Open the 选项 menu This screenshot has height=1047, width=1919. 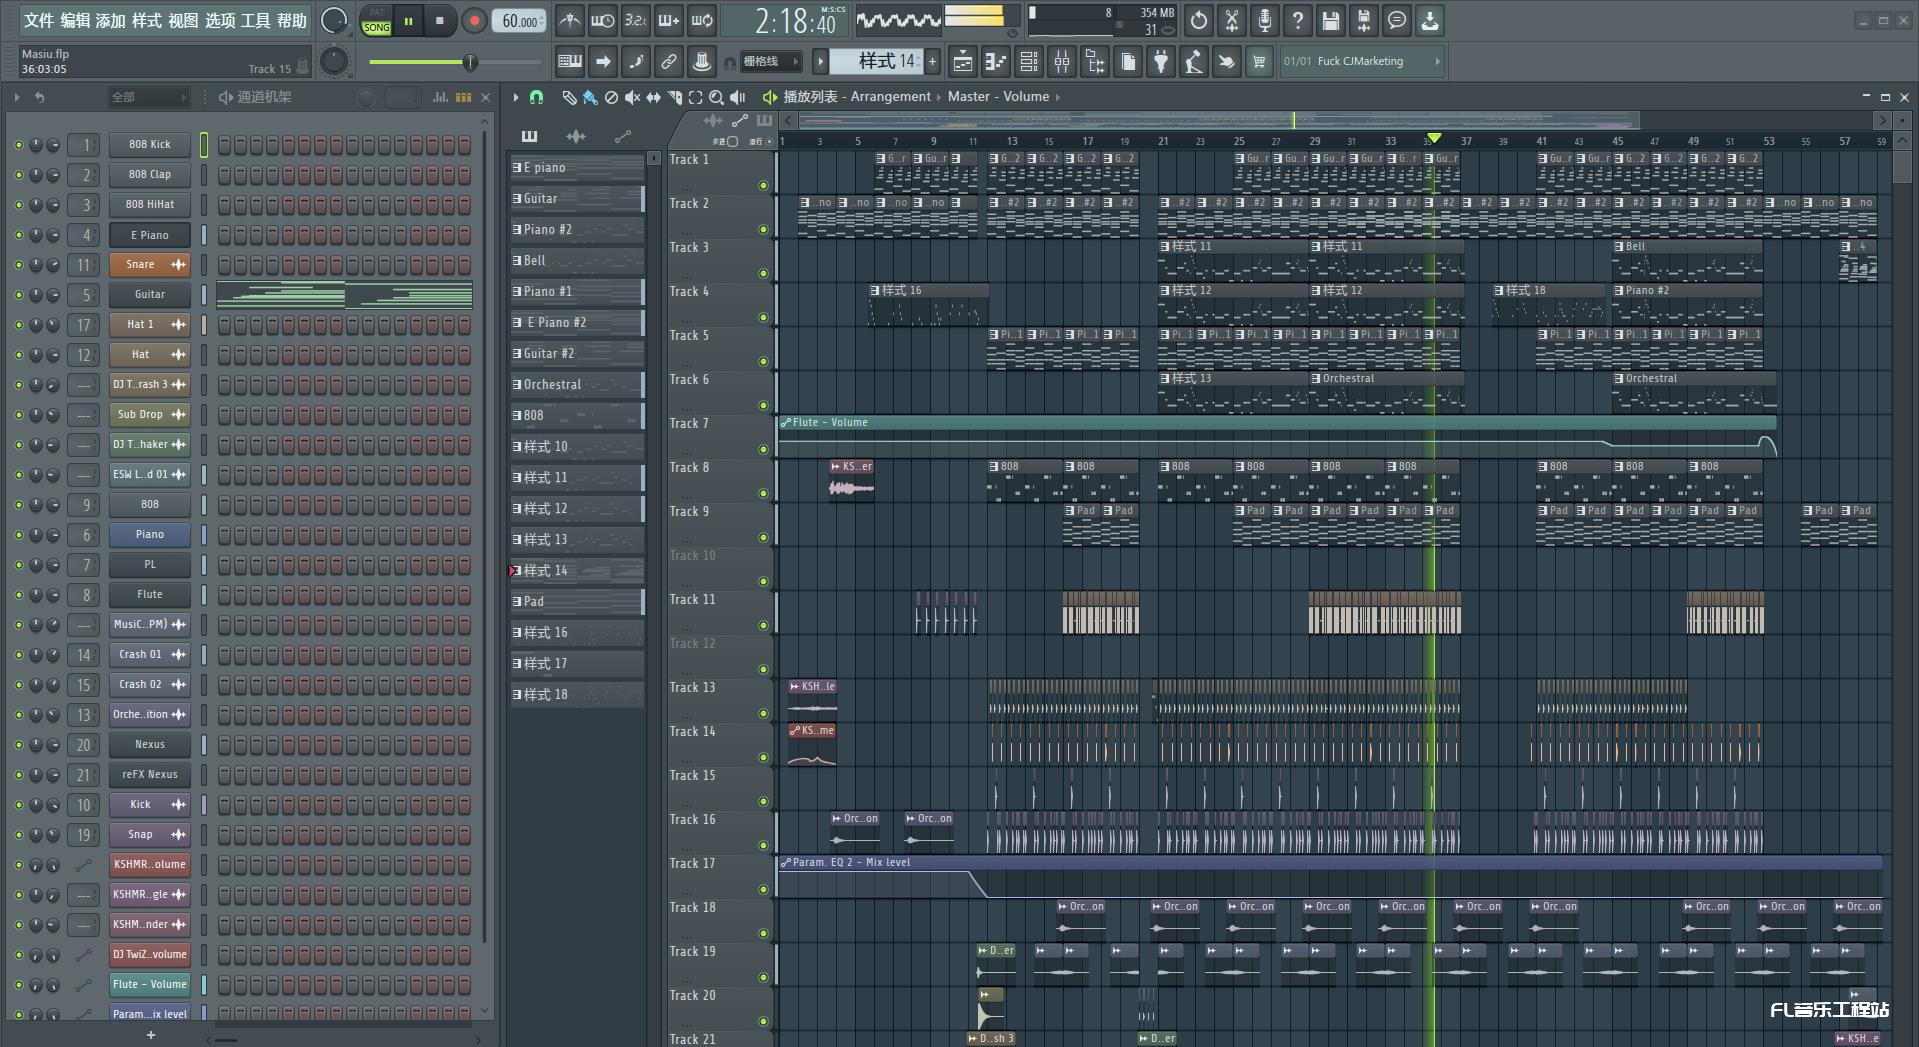point(220,20)
